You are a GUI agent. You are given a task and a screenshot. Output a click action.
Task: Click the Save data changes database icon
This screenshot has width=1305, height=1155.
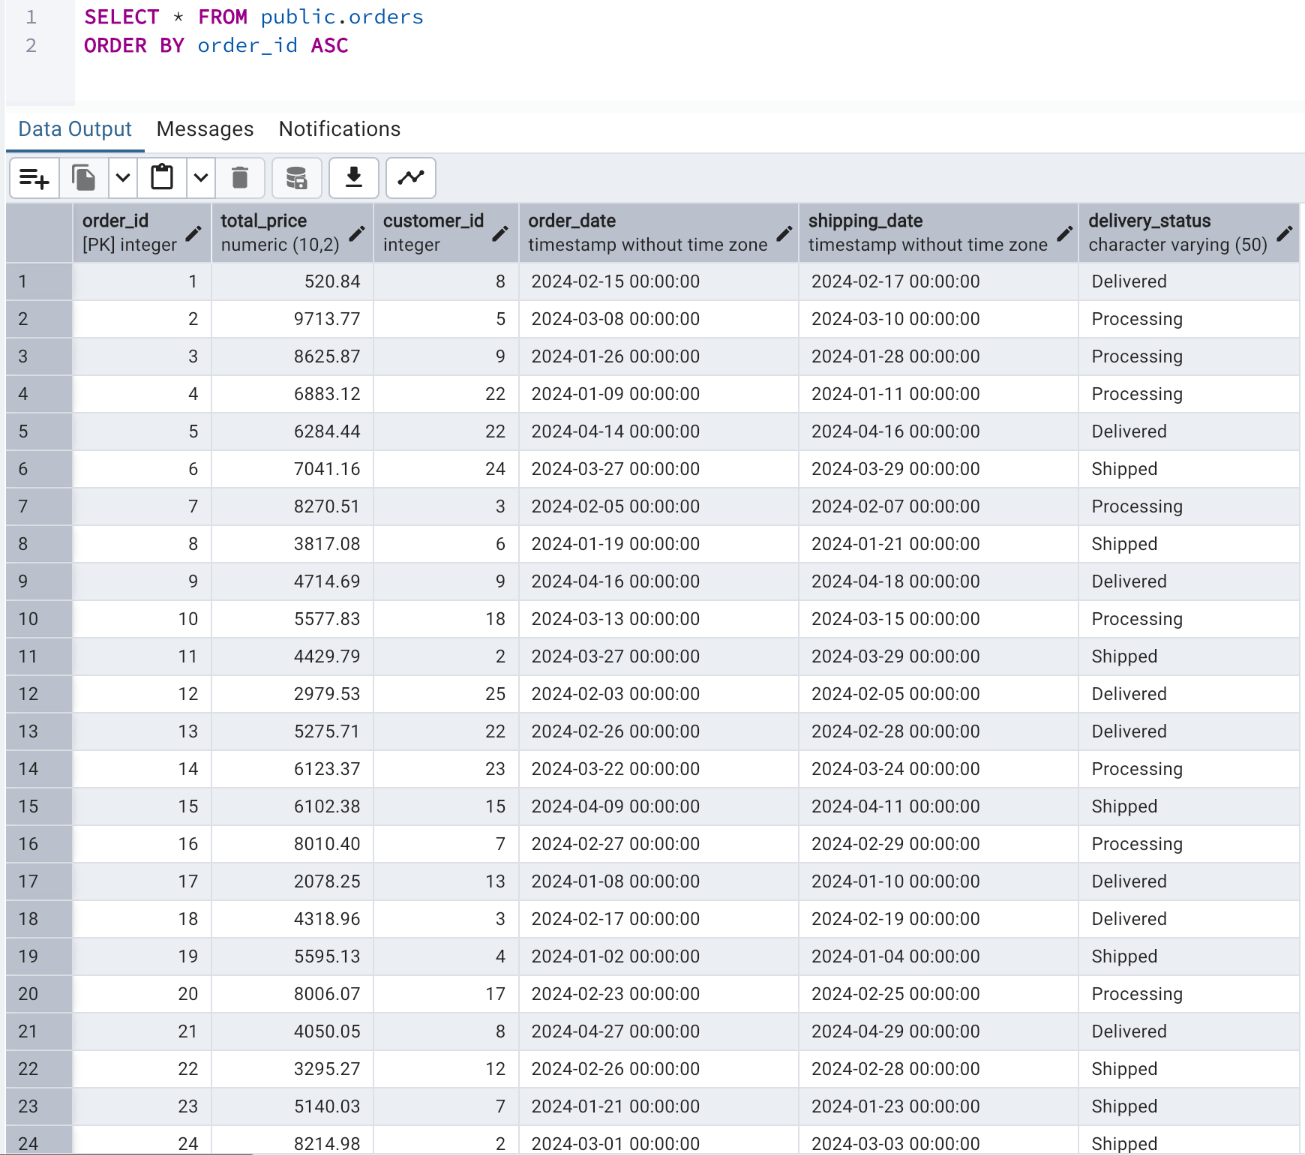pos(296,178)
